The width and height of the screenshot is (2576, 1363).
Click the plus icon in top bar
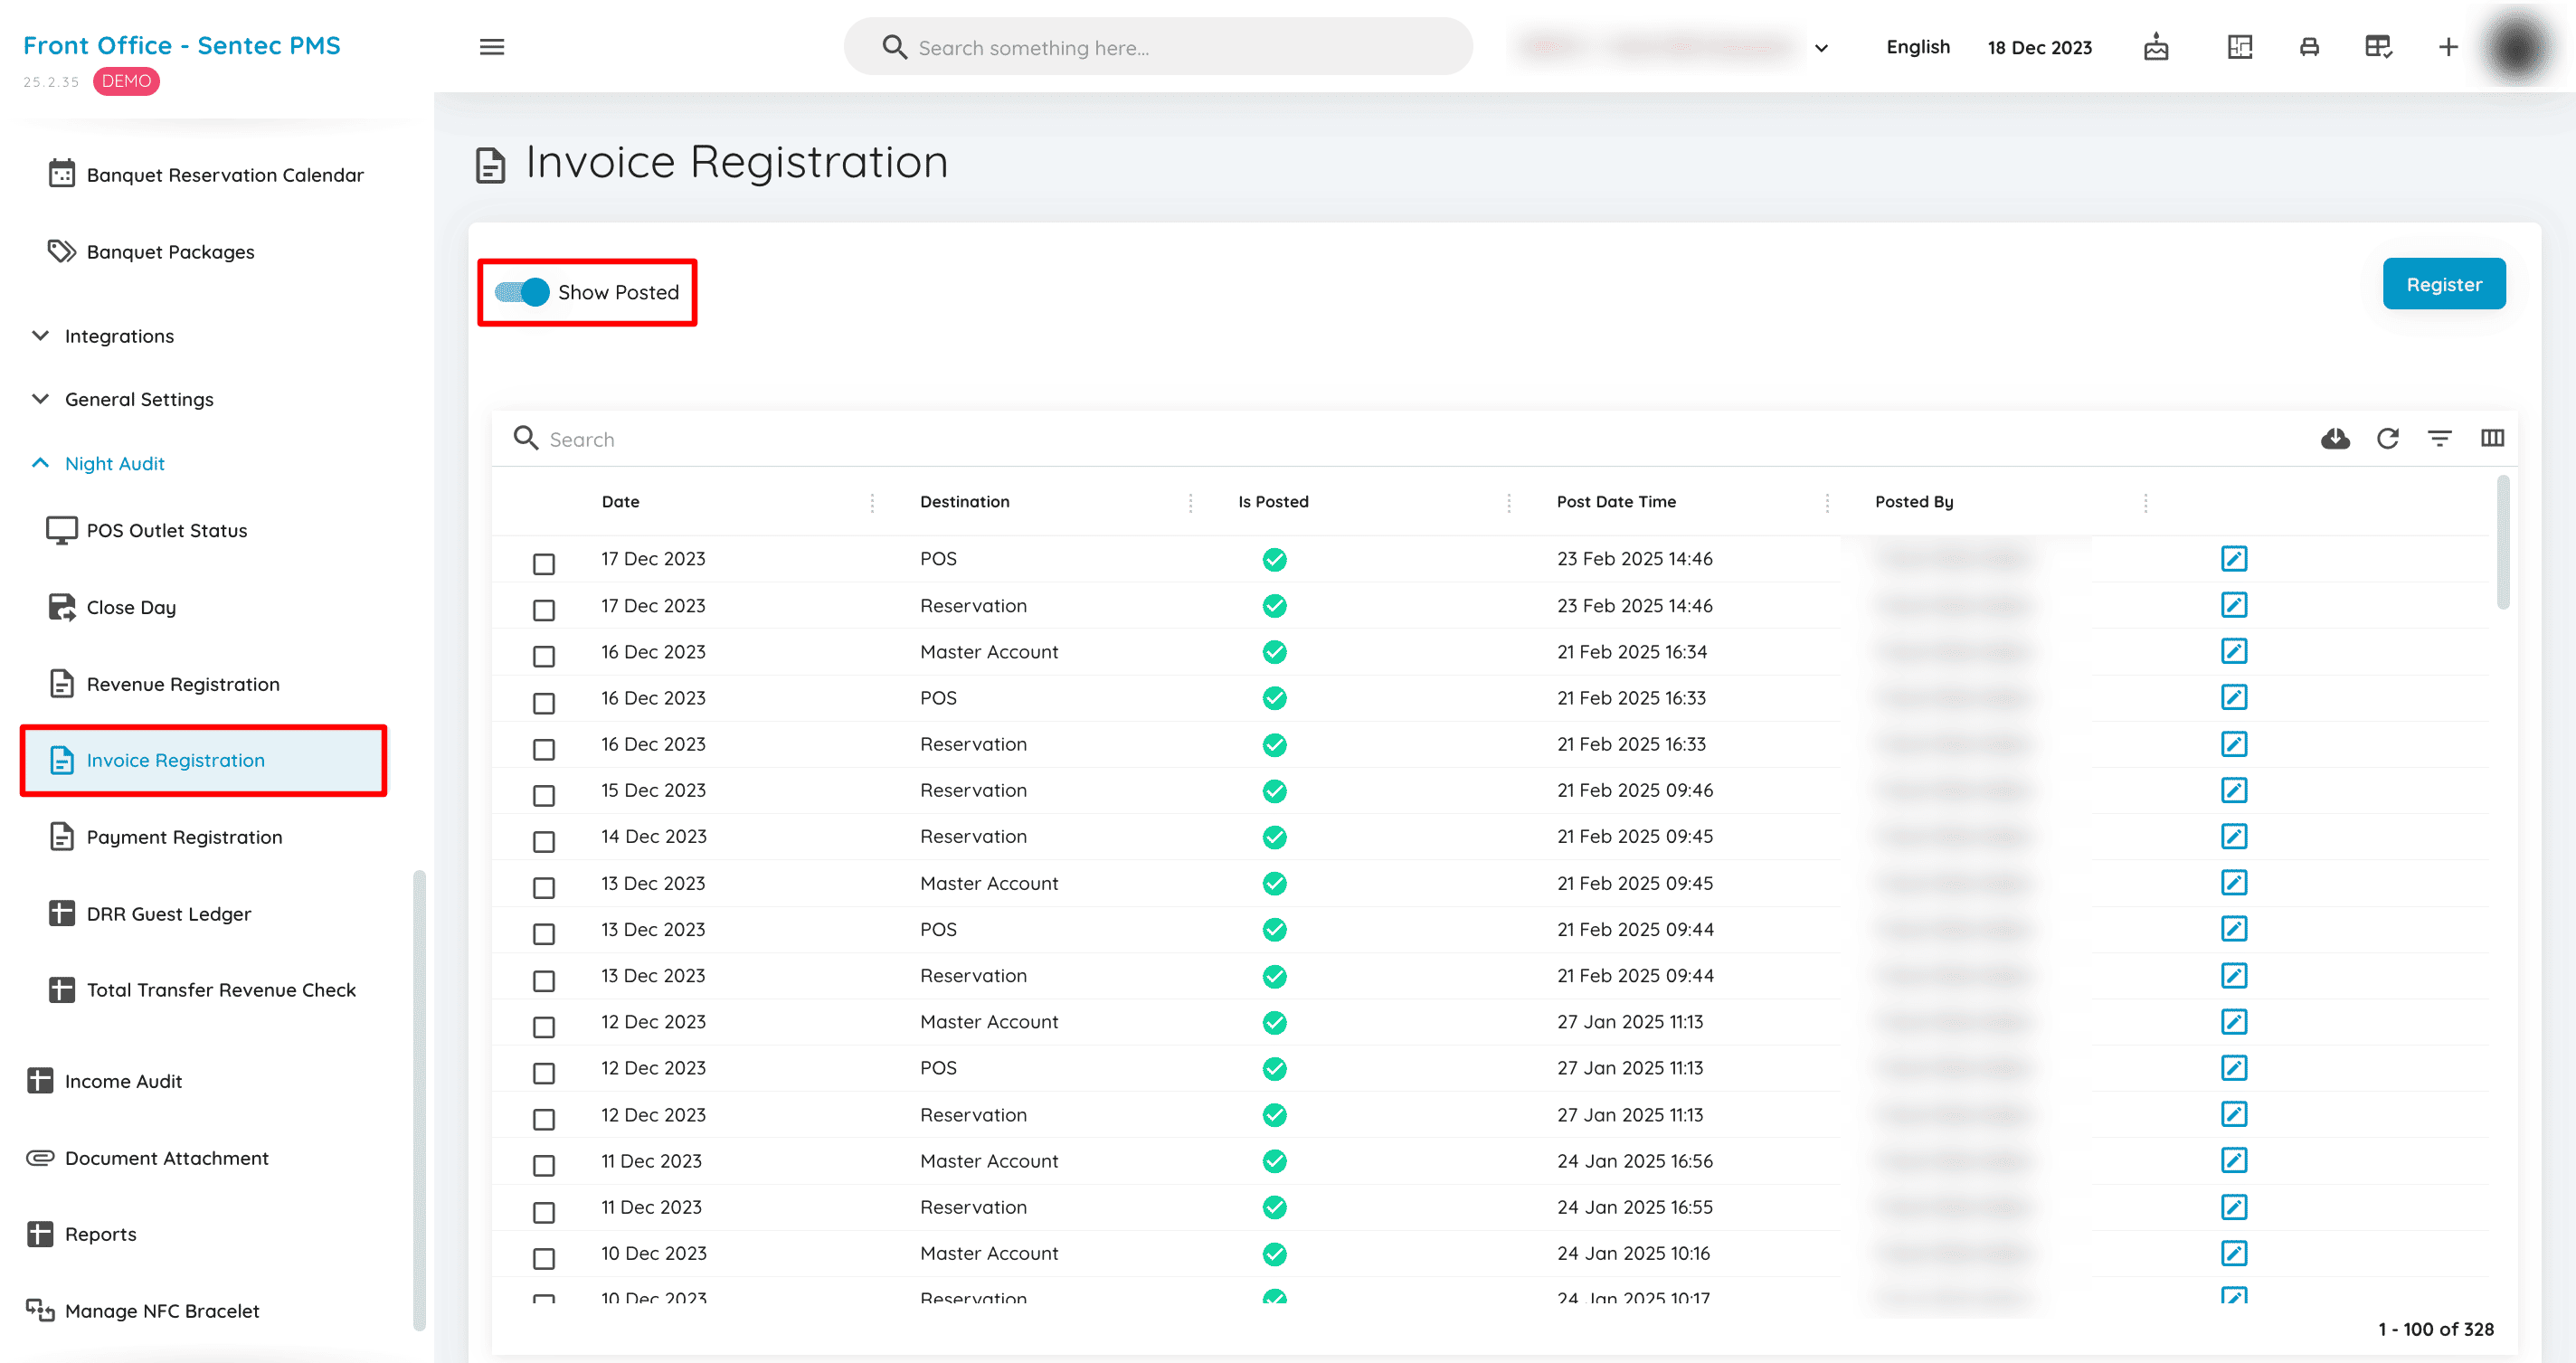(x=2448, y=47)
